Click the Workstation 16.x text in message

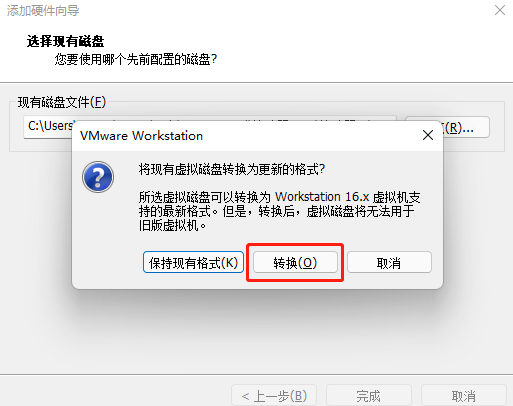pyautogui.click(x=322, y=197)
